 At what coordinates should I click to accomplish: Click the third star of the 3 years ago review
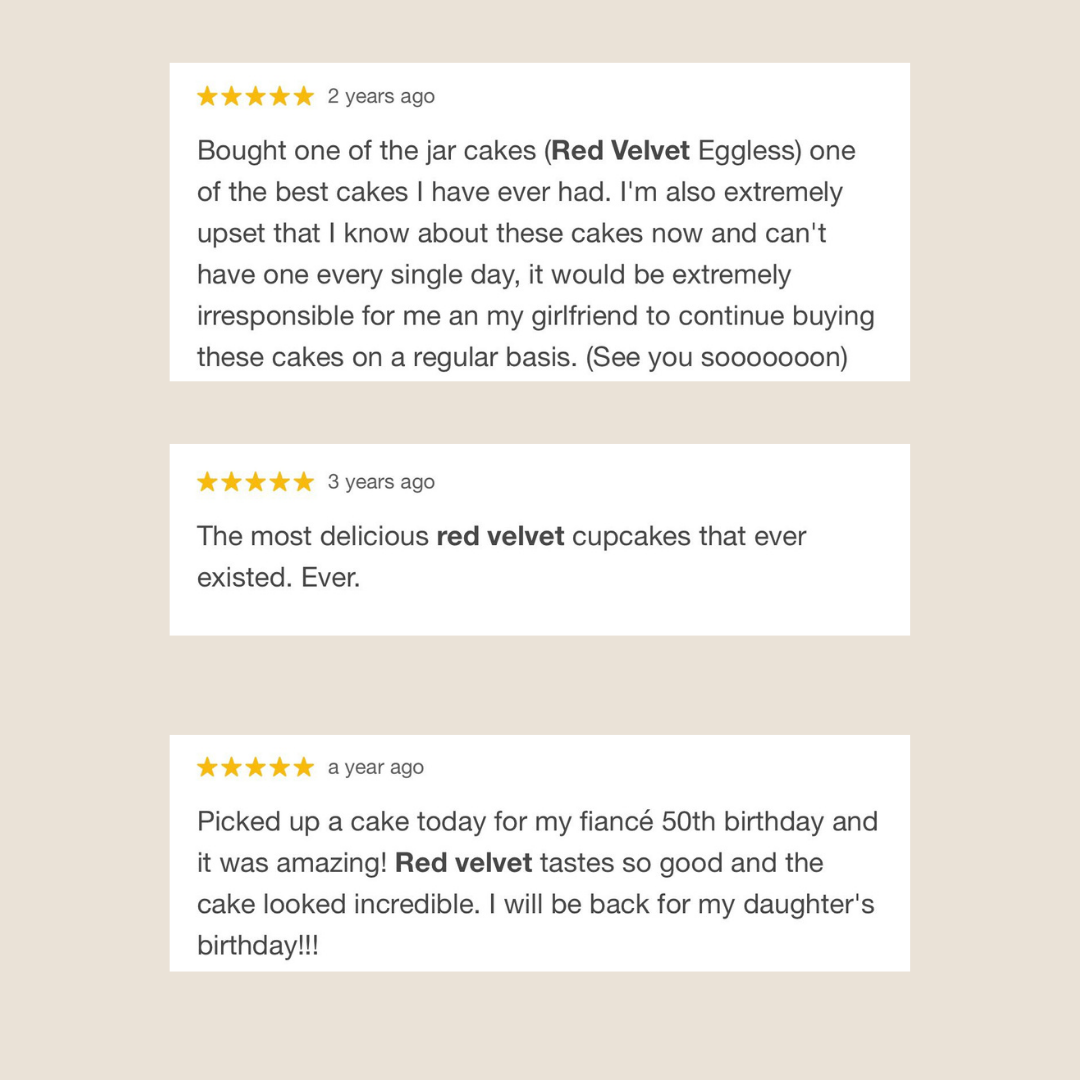point(256,481)
